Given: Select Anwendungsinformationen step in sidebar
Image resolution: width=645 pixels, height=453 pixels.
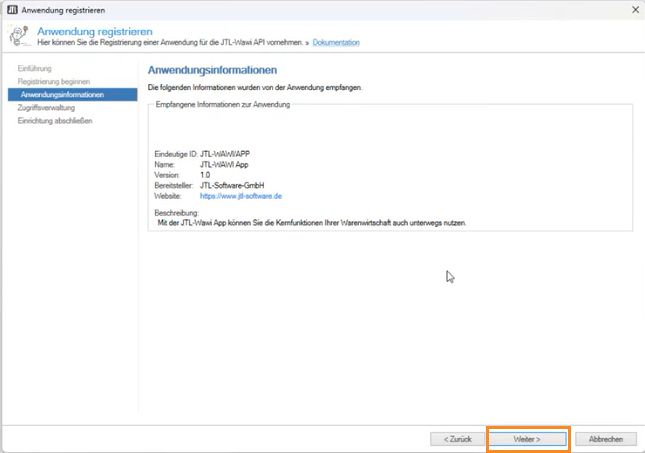Looking at the screenshot, I should (x=62, y=94).
